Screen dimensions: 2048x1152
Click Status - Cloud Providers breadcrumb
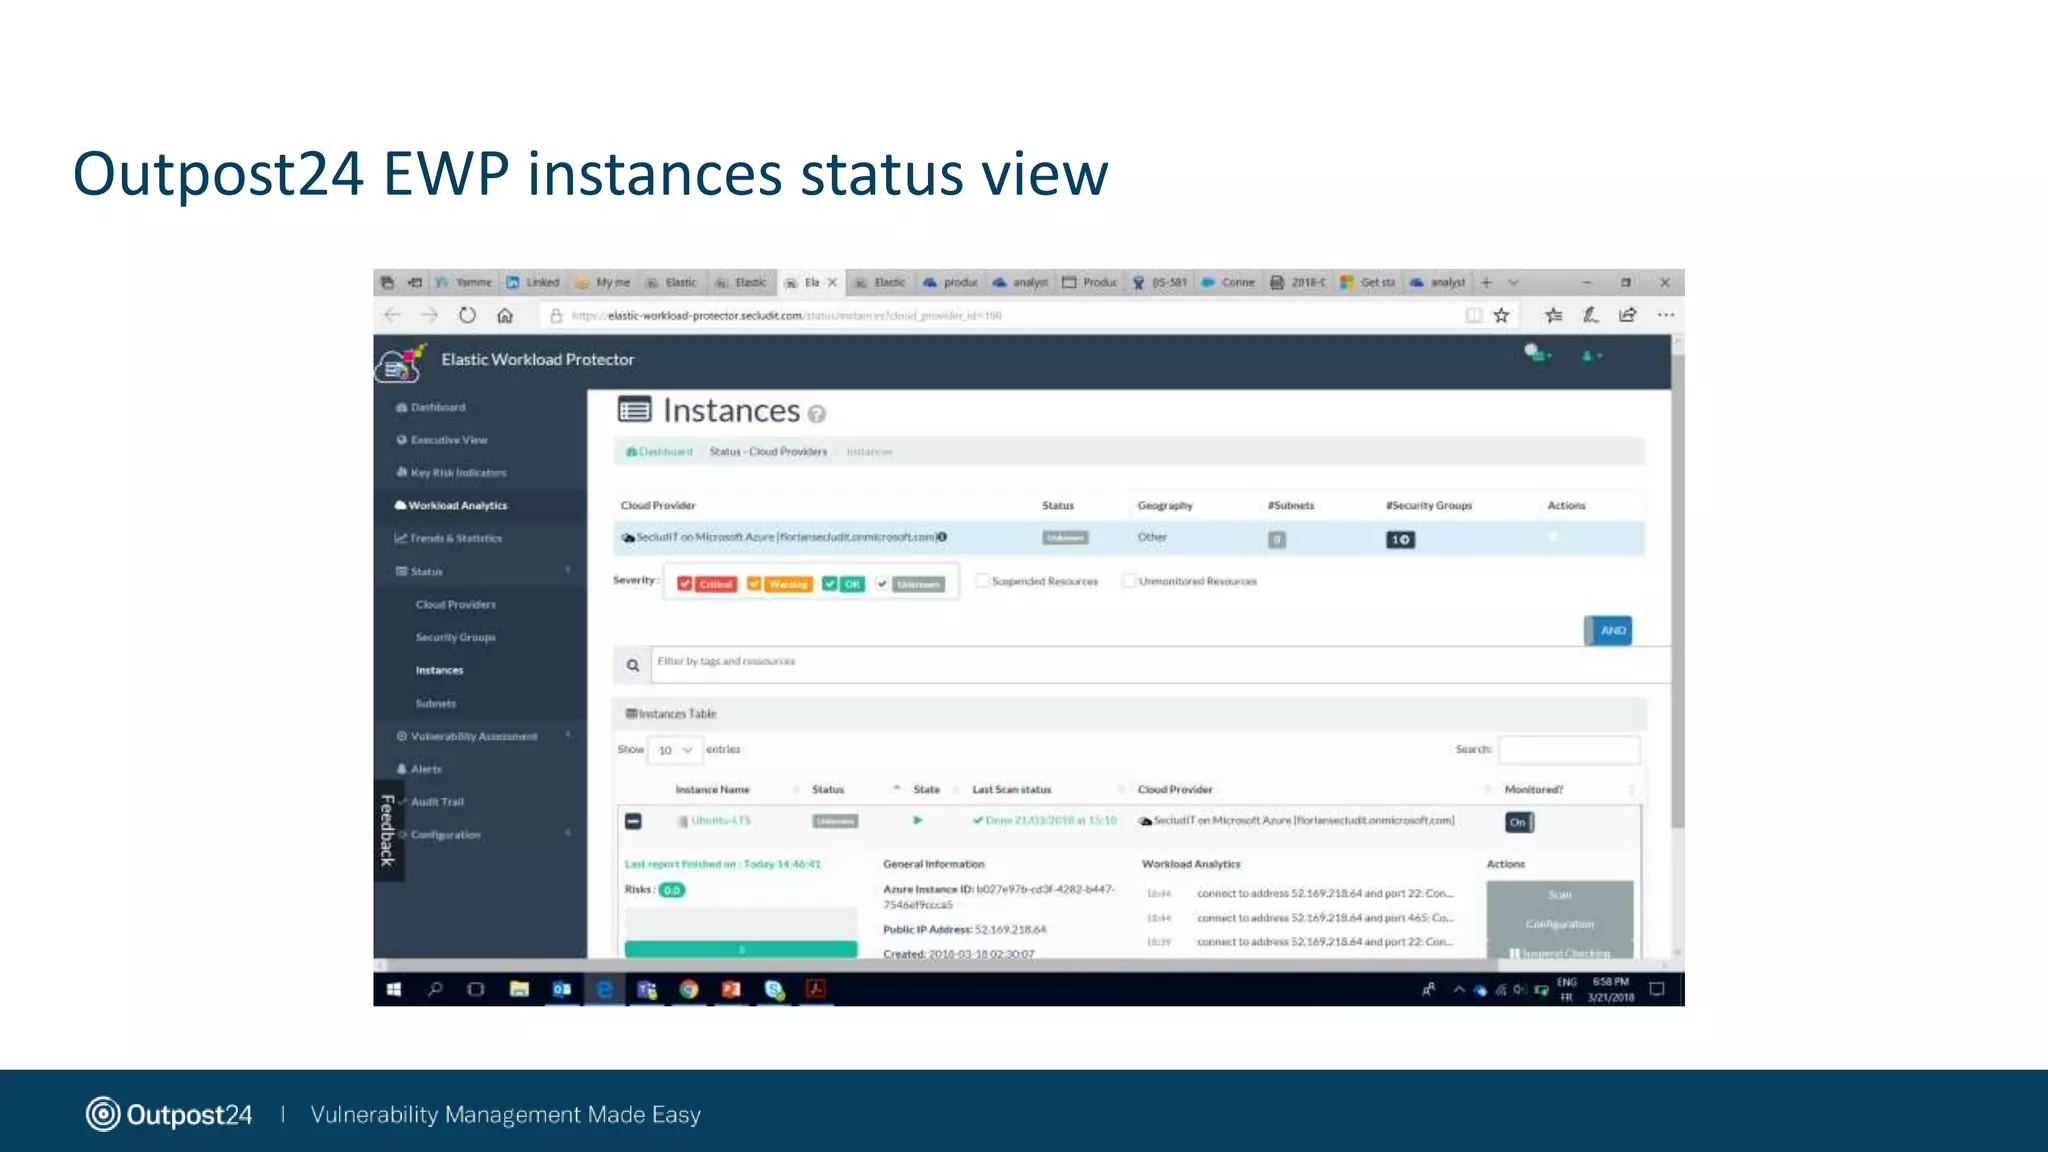768,452
